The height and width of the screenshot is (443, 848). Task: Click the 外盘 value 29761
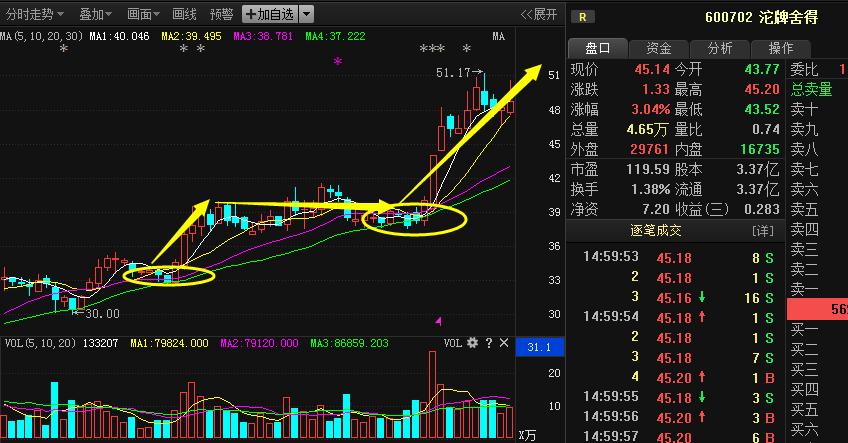pyautogui.click(x=650, y=149)
